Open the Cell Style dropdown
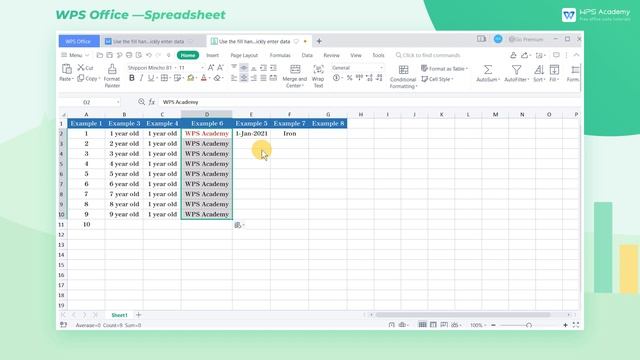 click(x=437, y=79)
